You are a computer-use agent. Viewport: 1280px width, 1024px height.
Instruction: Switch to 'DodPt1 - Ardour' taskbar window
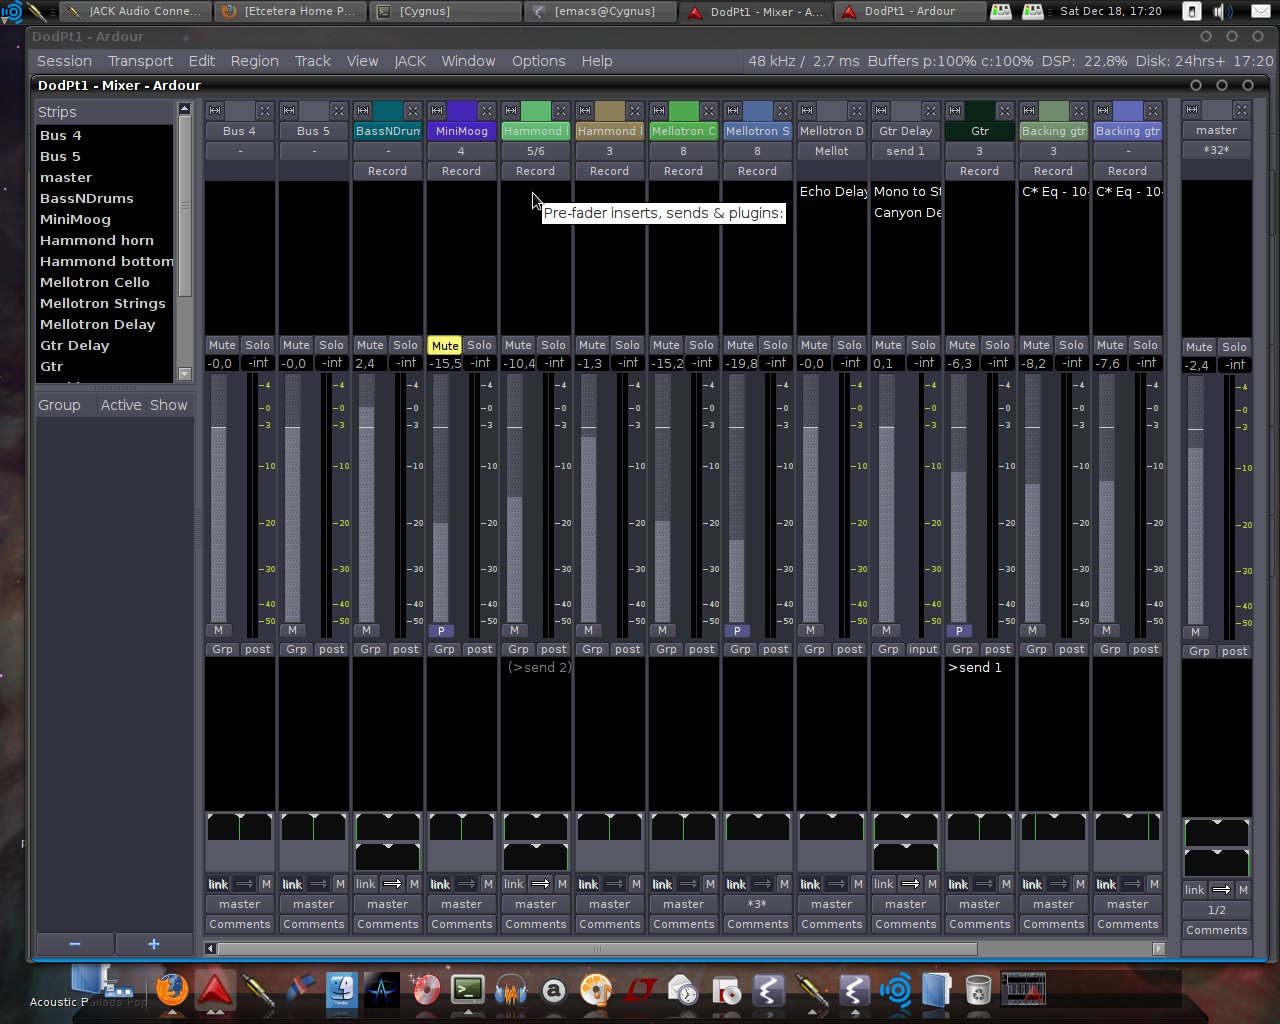909,11
